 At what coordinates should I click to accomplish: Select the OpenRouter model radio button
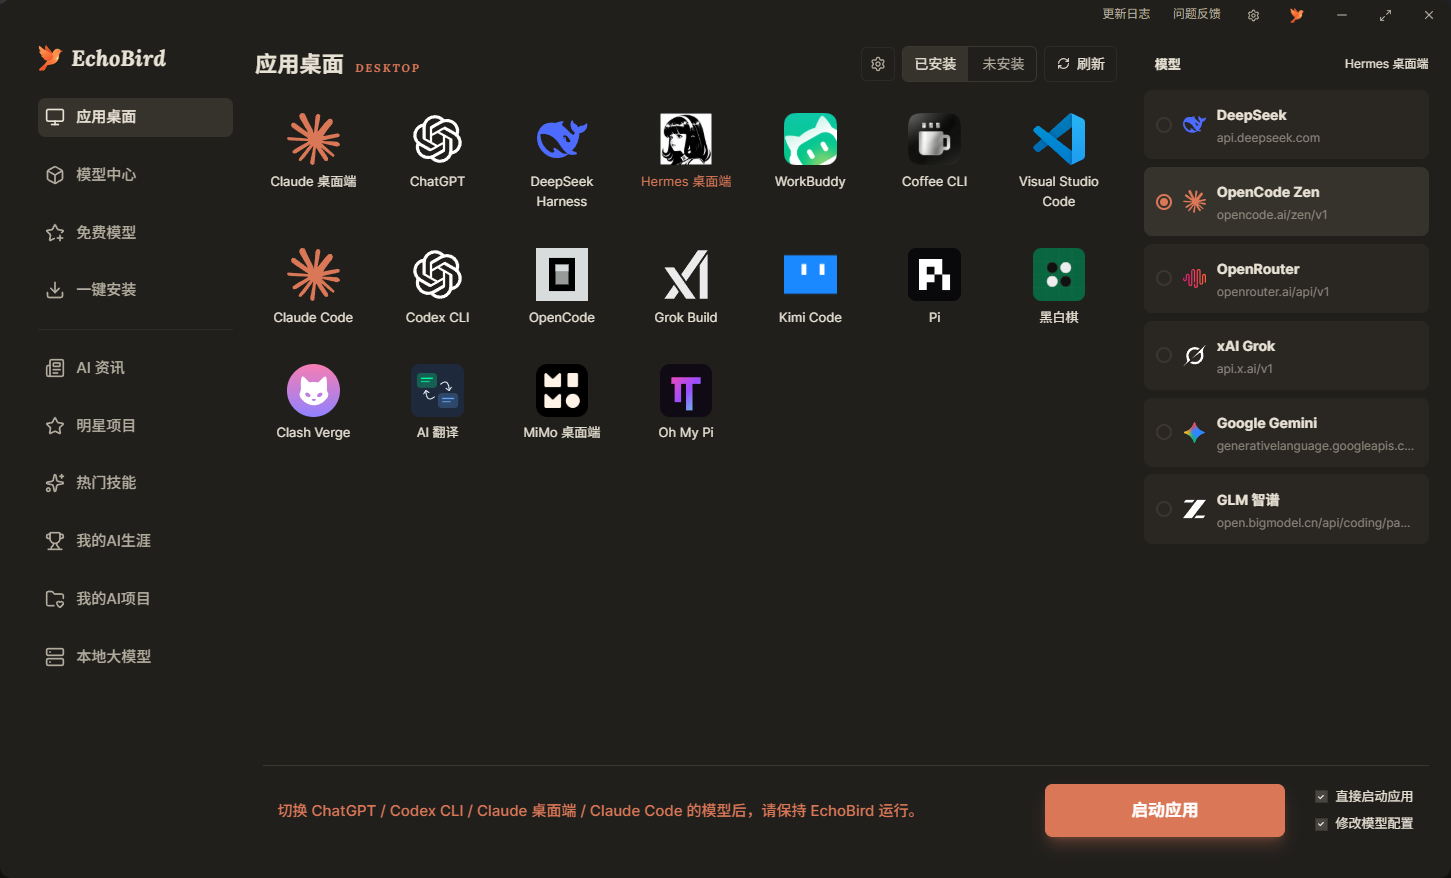(x=1164, y=279)
